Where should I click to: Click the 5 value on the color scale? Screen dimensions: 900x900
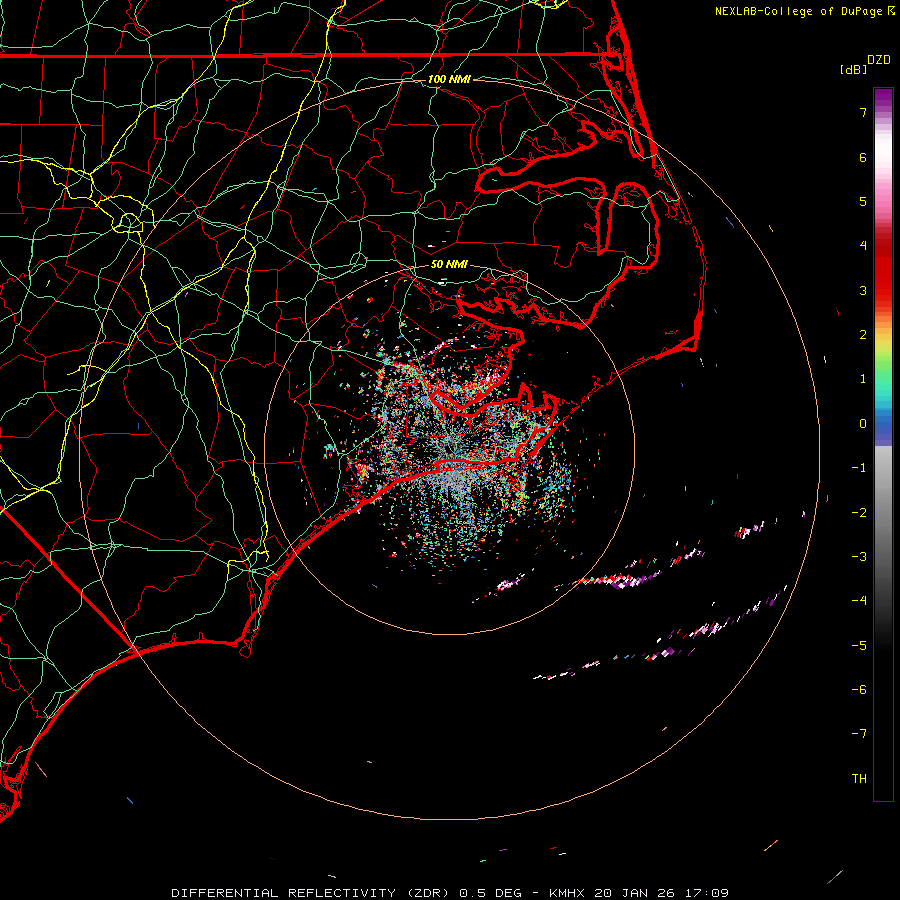863,201
